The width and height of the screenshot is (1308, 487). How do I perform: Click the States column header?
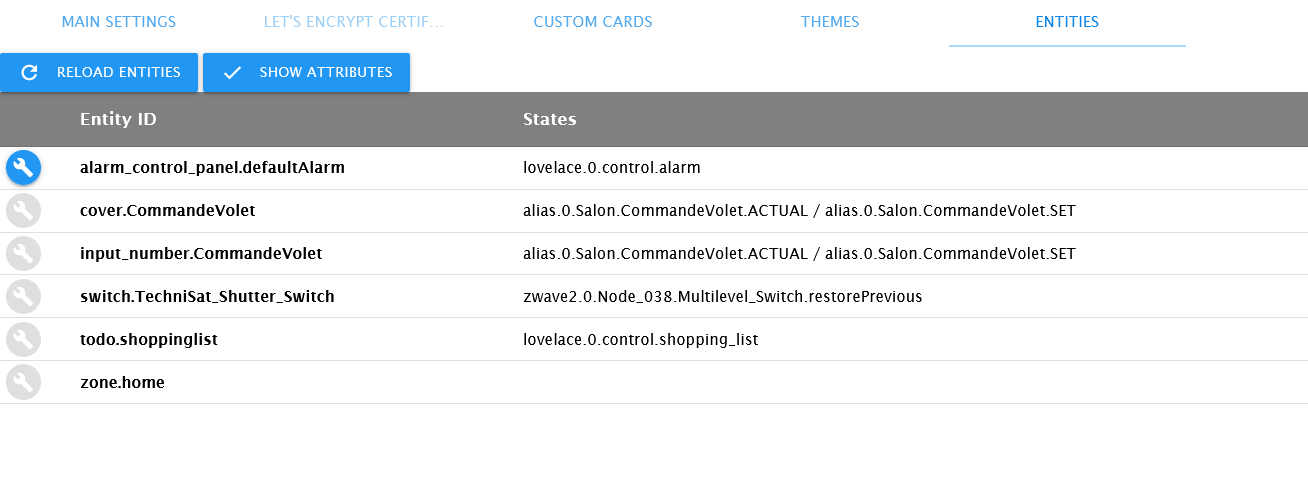click(550, 120)
